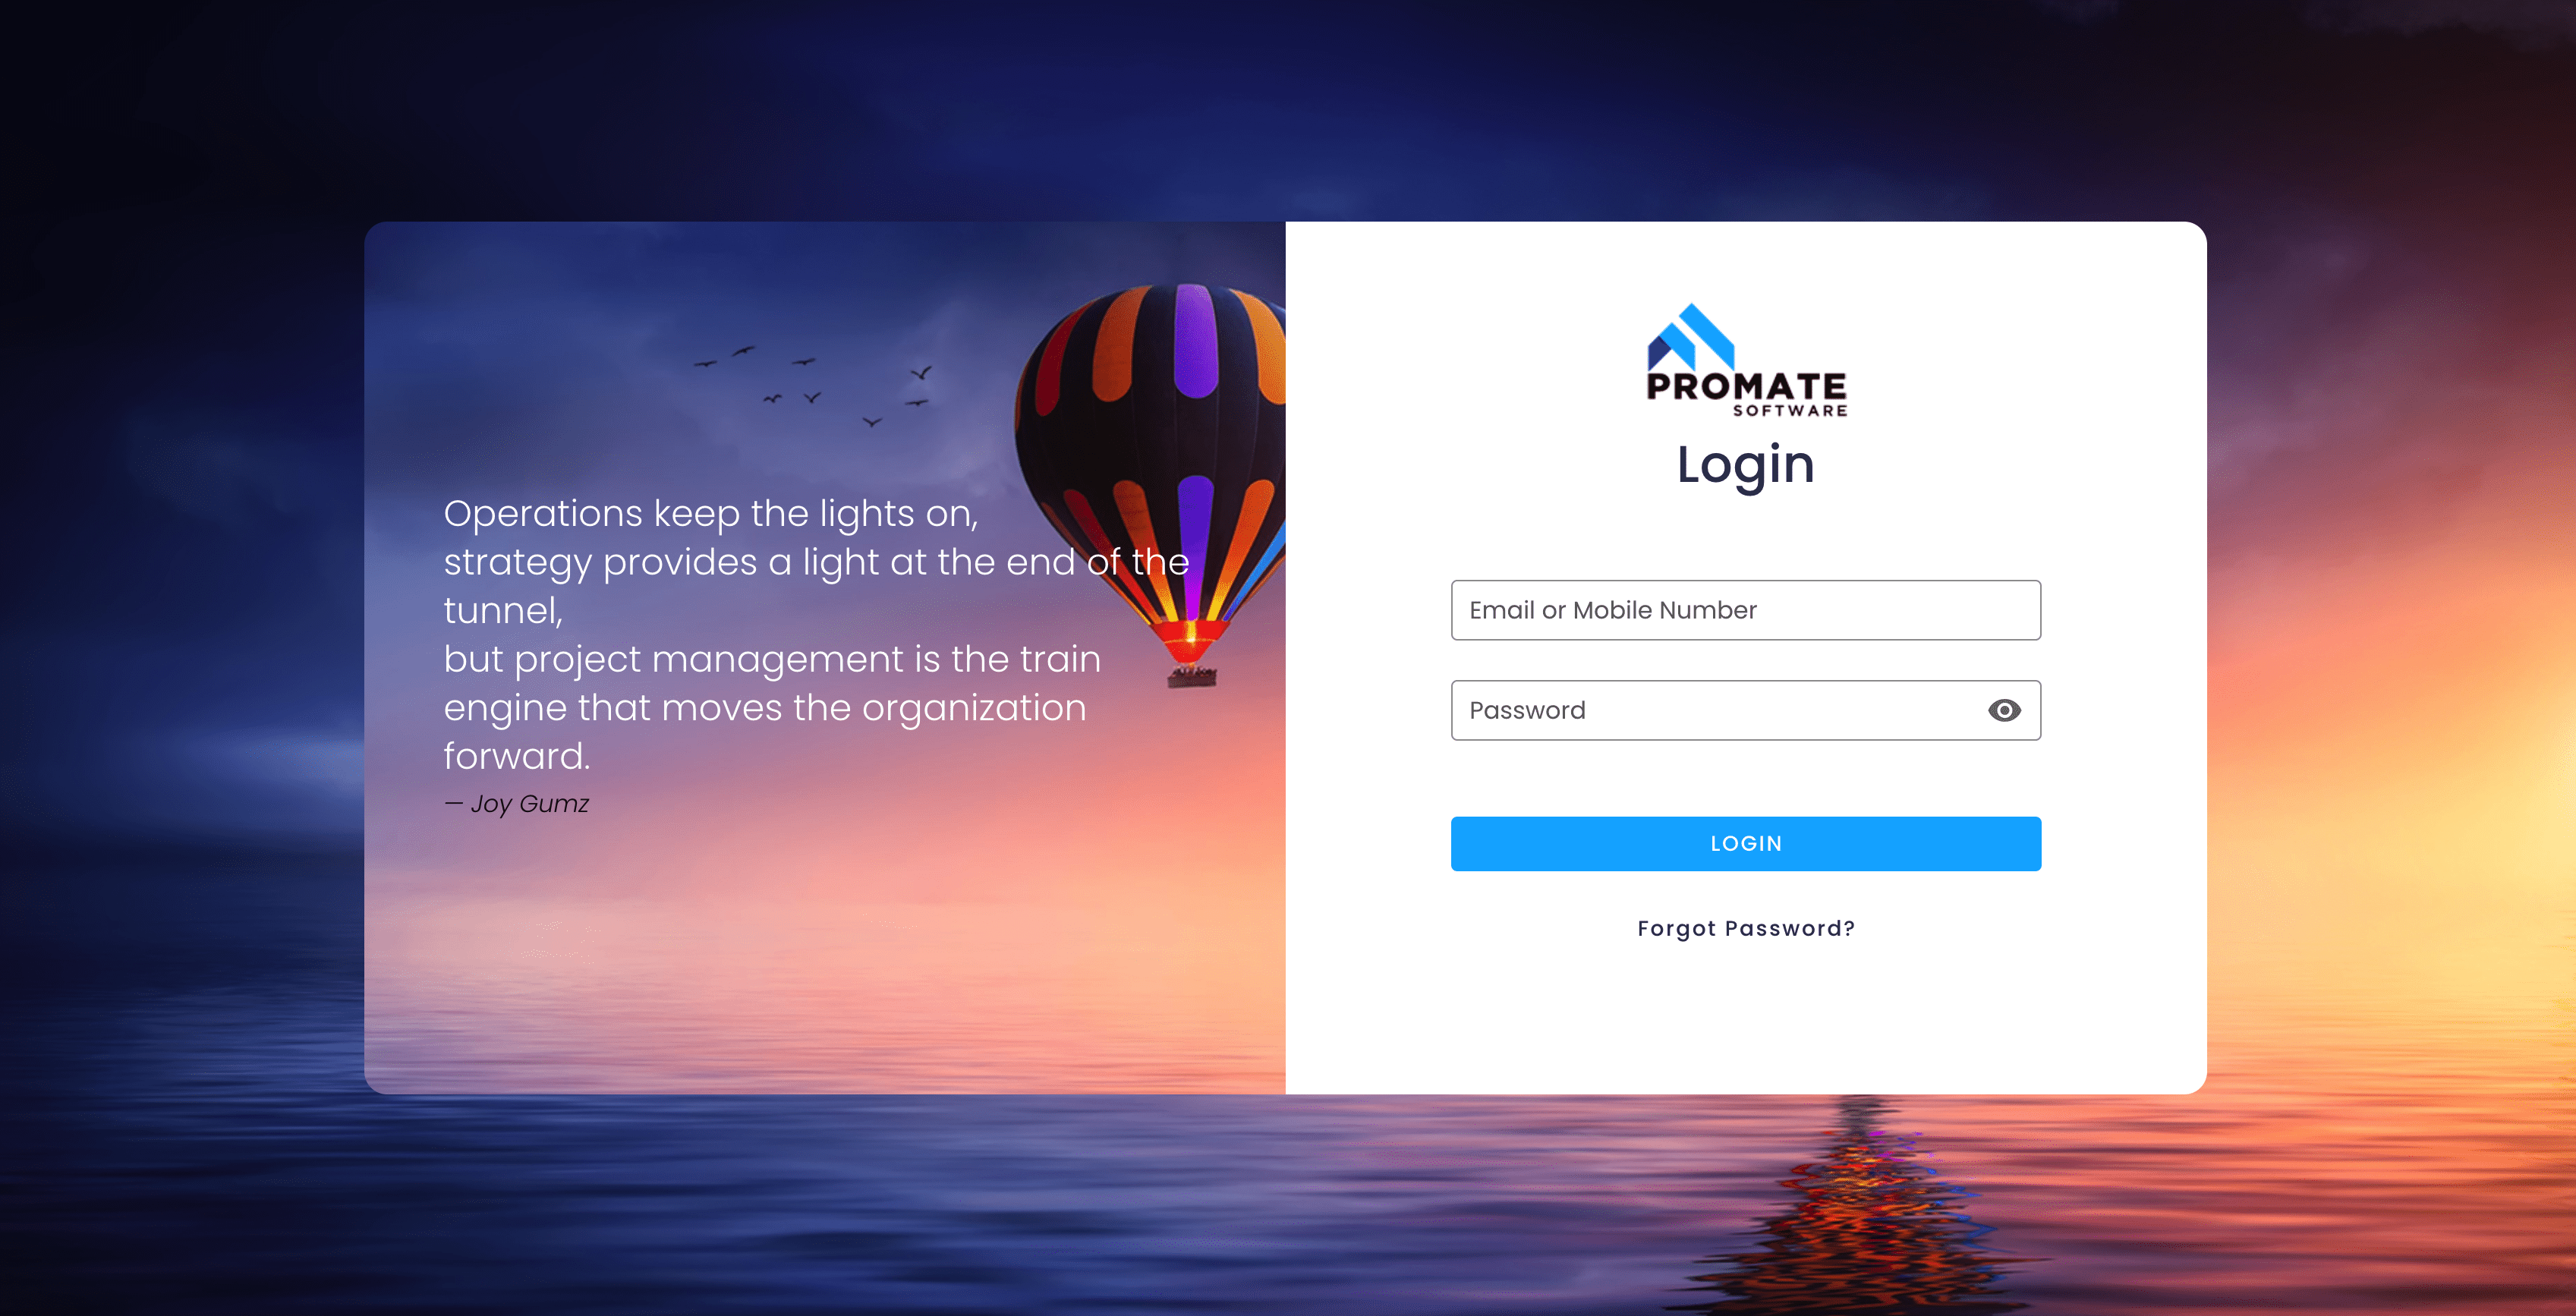Focus the Email or Mobile Number field
This screenshot has height=1316, width=2576.
pyautogui.click(x=1745, y=610)
